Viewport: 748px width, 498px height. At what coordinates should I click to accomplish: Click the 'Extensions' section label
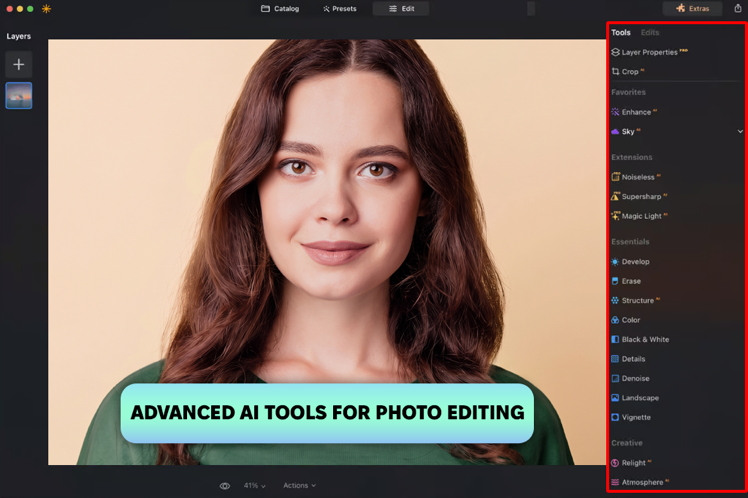click(x=632, y=157)
